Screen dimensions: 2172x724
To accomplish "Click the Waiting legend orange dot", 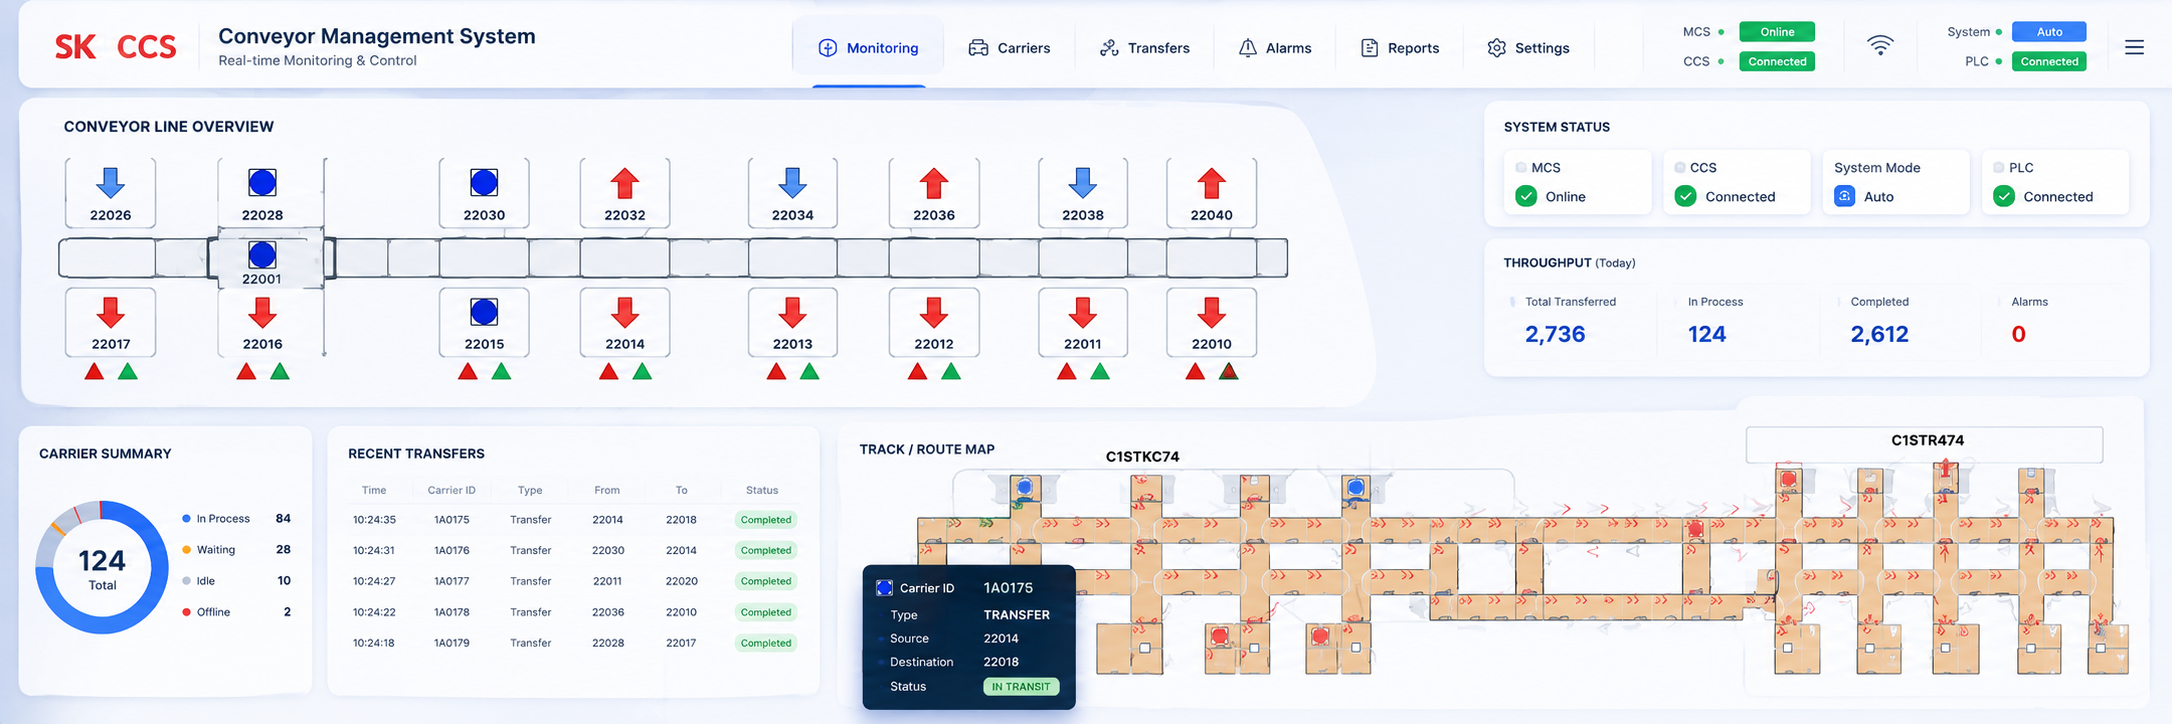I will click(186, 550).
